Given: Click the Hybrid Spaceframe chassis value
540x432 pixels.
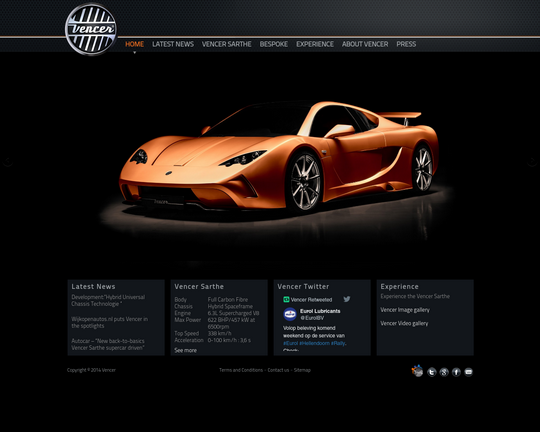Looking at the screenshot, I should (230, 306).
